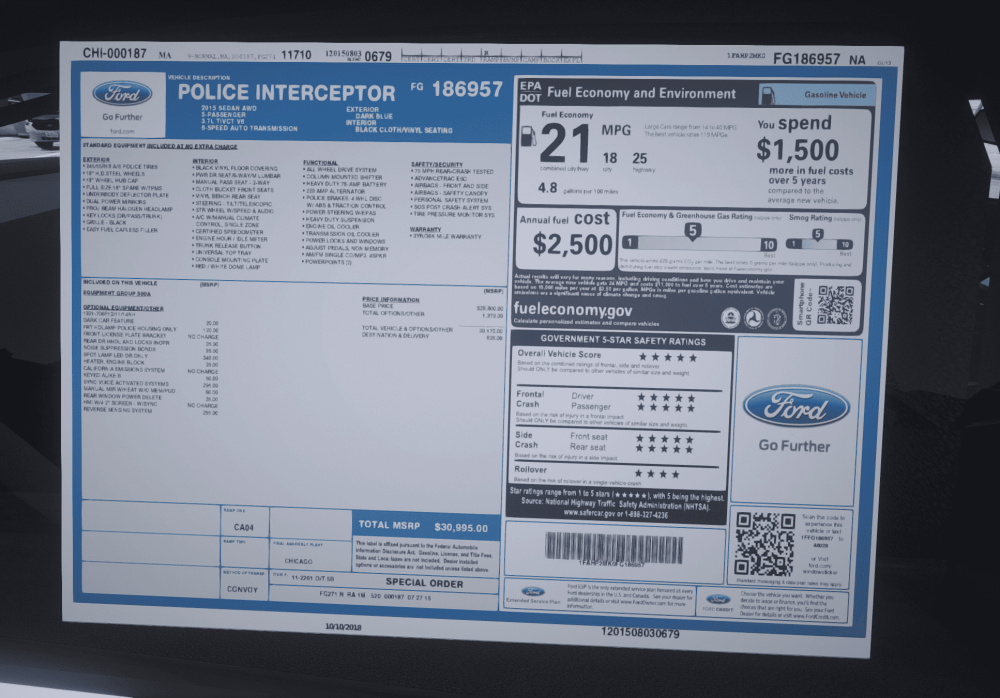The image size is (1000, 698).
Task: Click the 4.8 gallons per 100 miles value
Action: pyautogui.click(x=547, y=188)
